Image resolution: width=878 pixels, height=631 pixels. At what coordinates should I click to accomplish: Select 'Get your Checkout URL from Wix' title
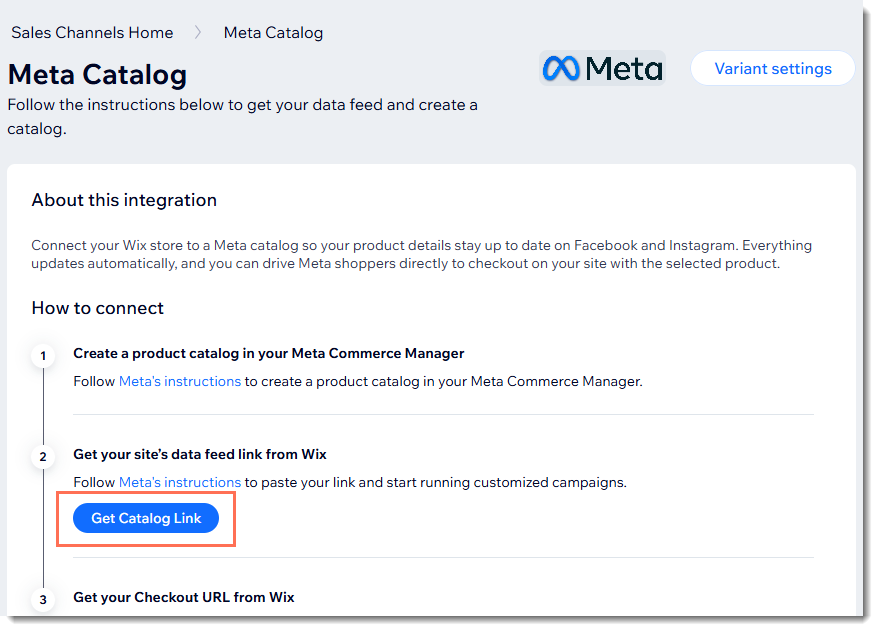point(184,597)
